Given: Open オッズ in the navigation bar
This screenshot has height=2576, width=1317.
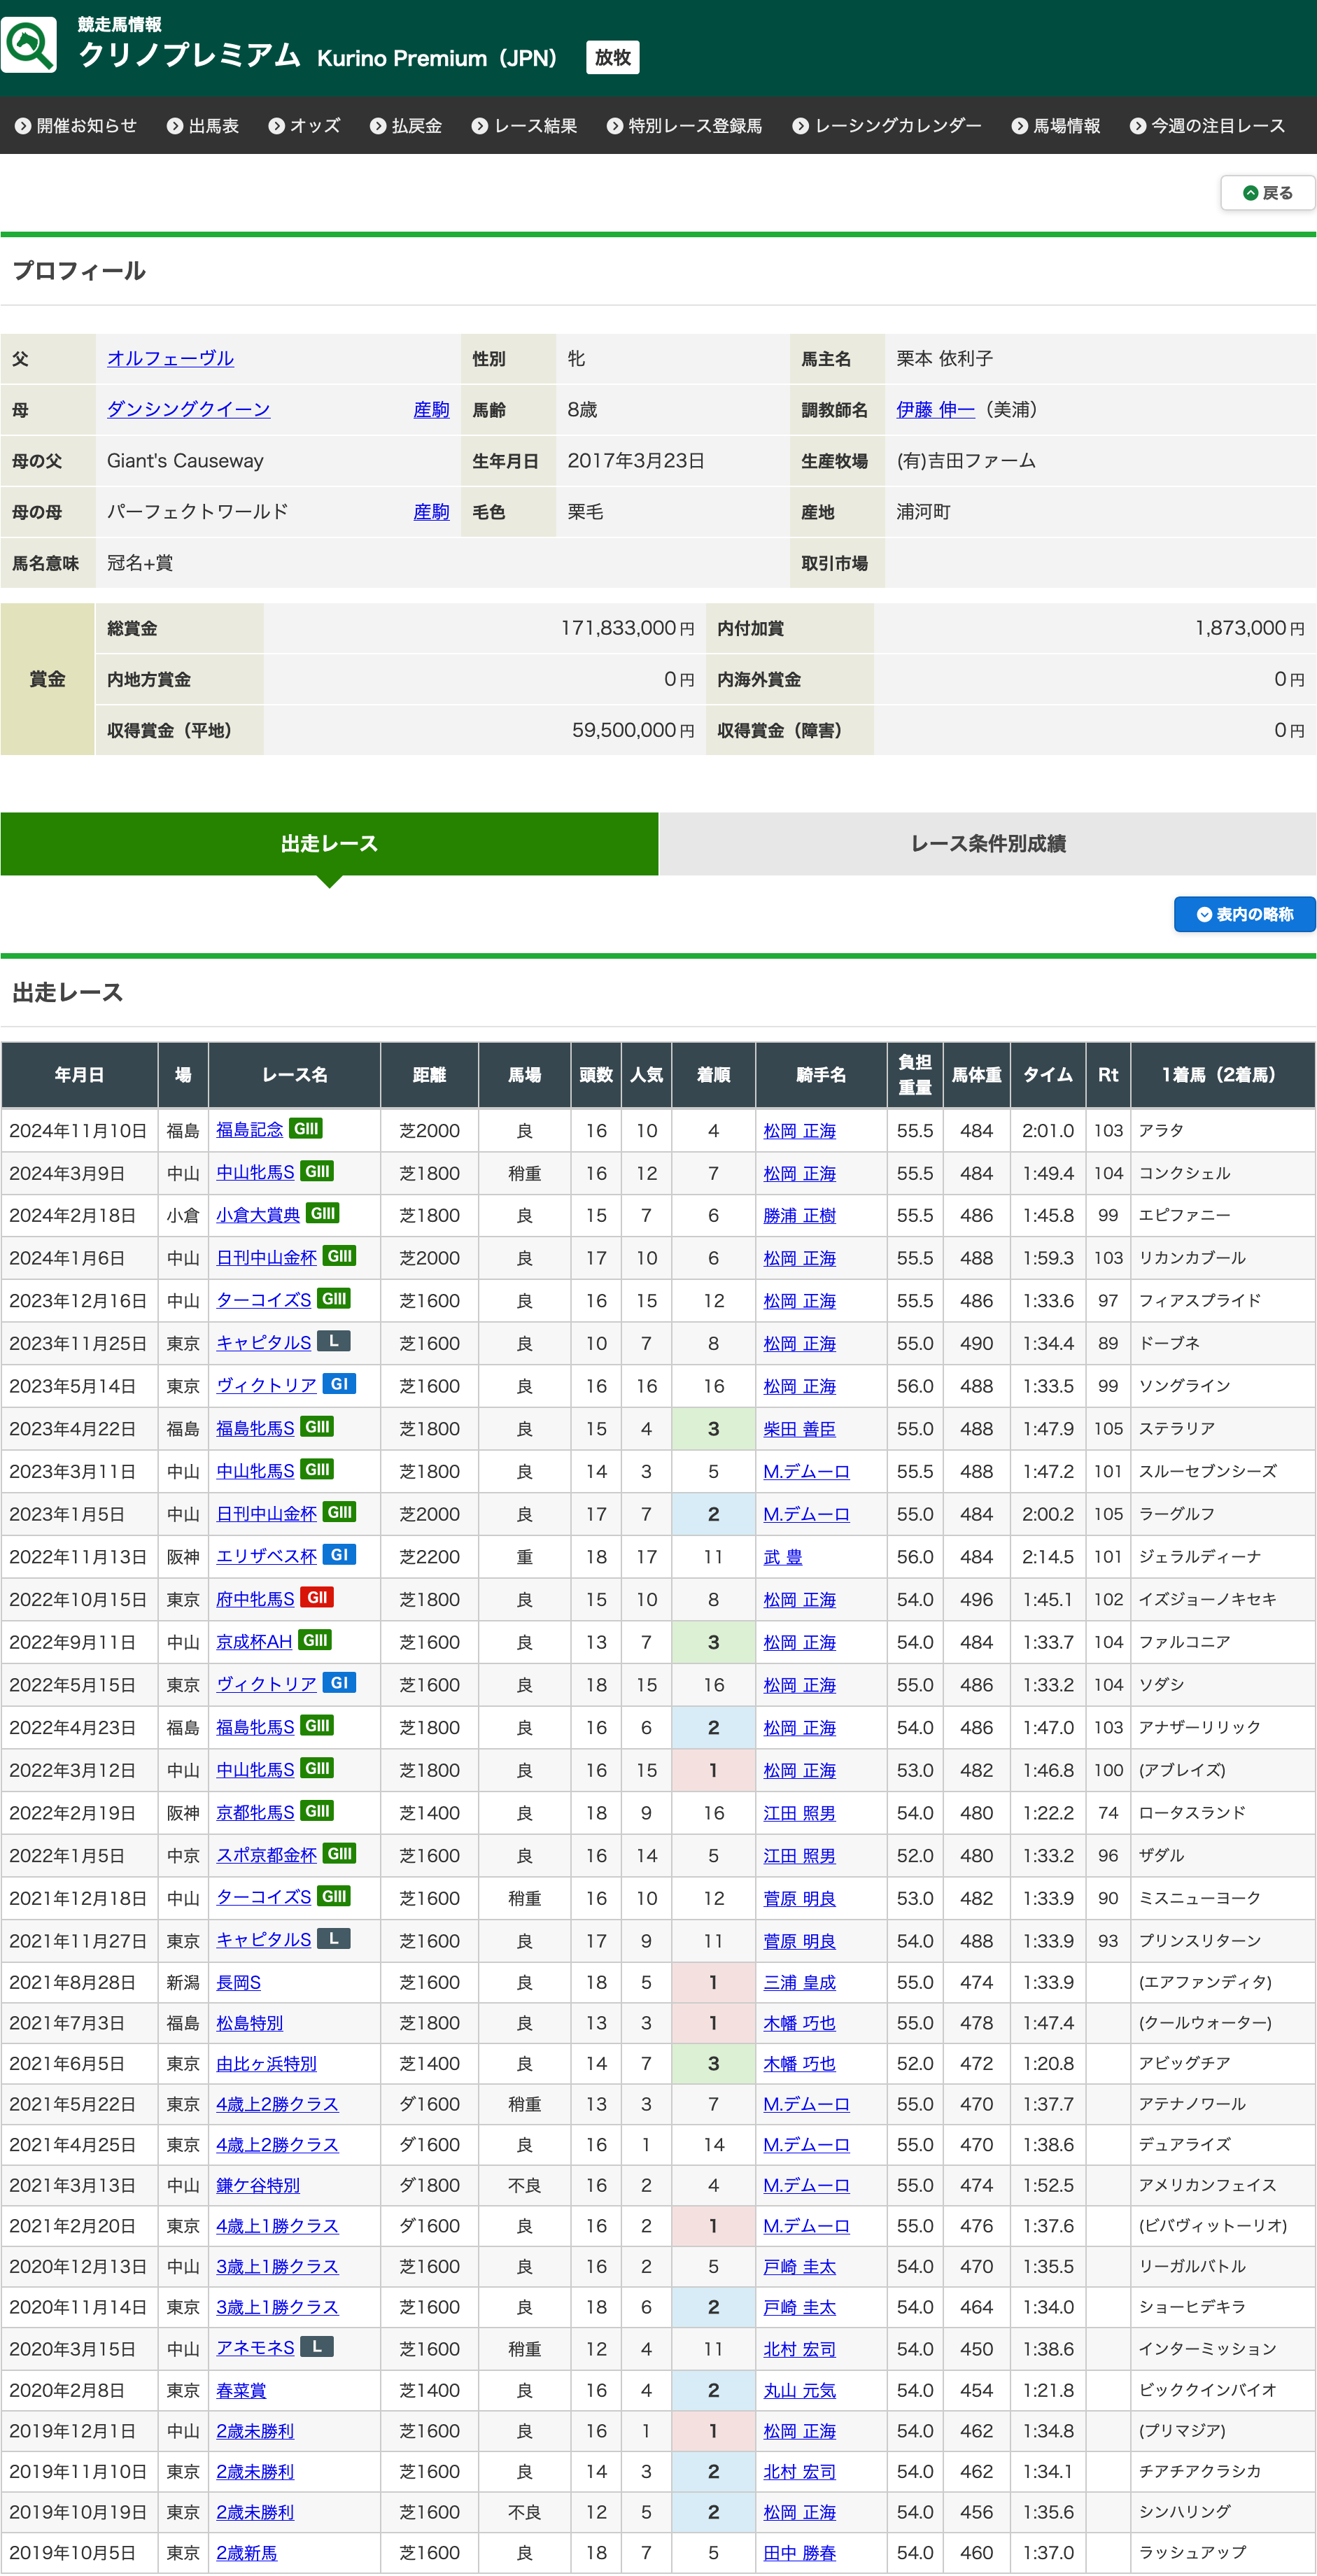Looking at the screenshot, I should 305,126.
